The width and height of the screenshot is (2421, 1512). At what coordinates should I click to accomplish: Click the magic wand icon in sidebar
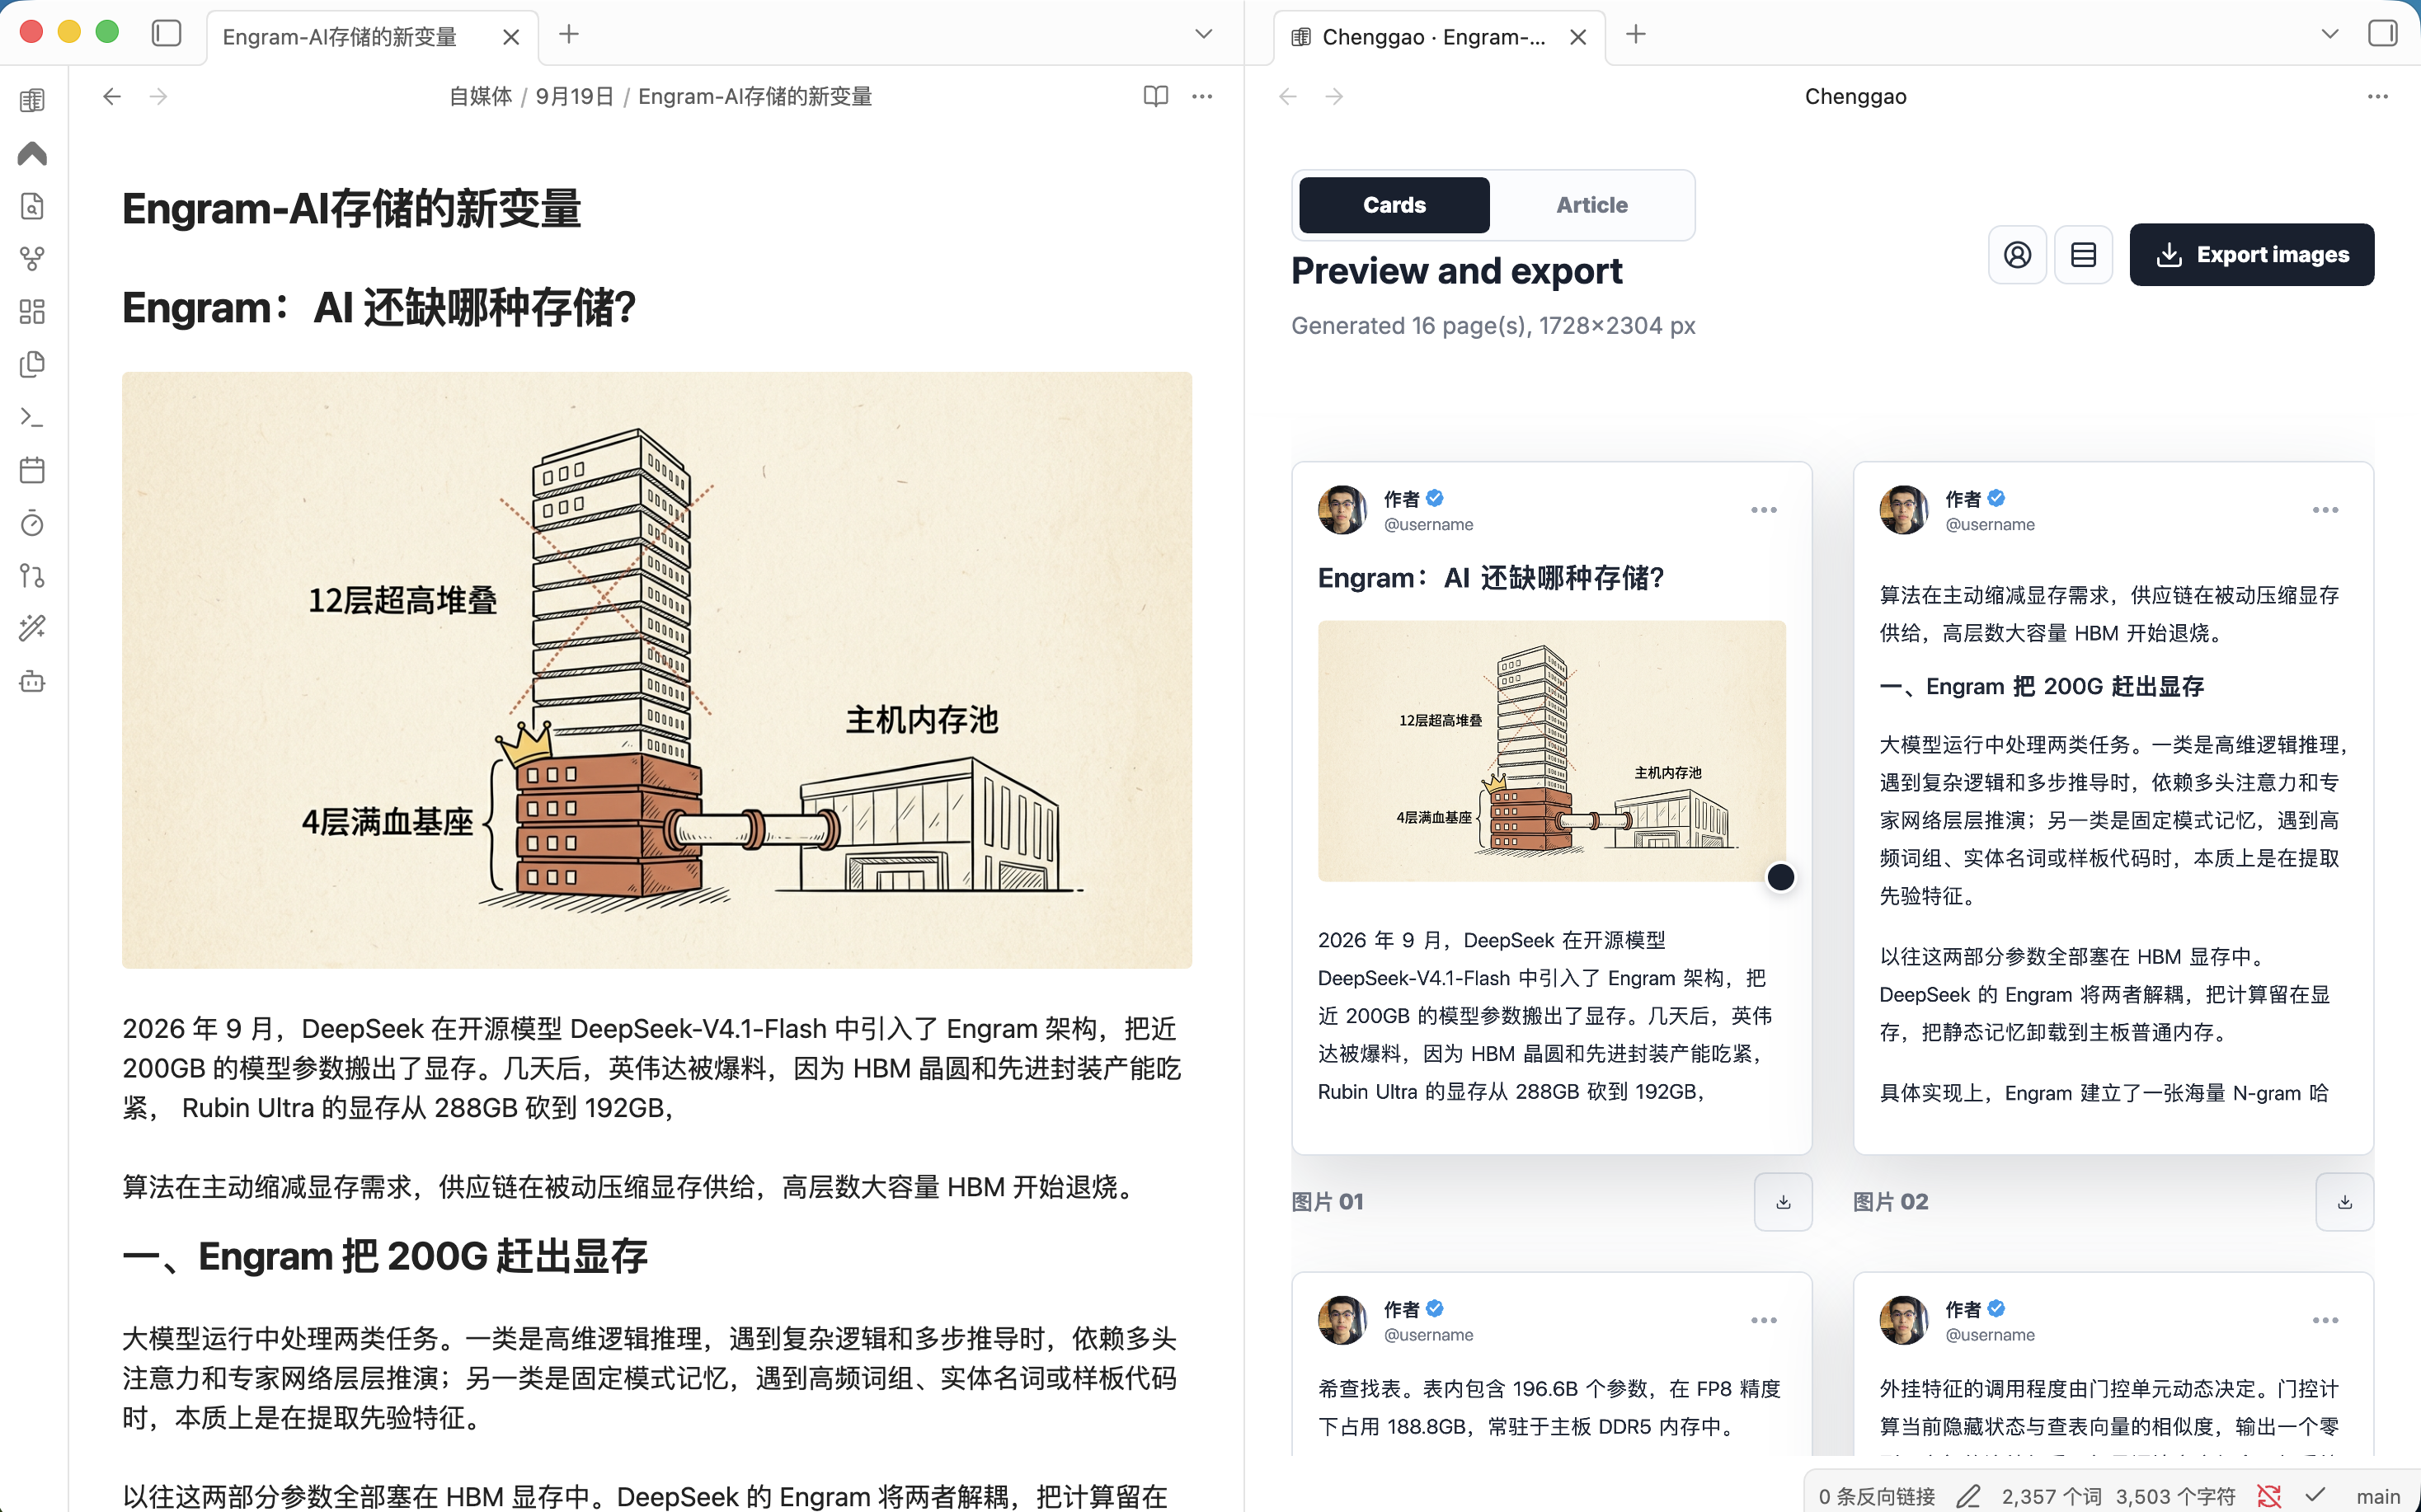pos(32,628)
